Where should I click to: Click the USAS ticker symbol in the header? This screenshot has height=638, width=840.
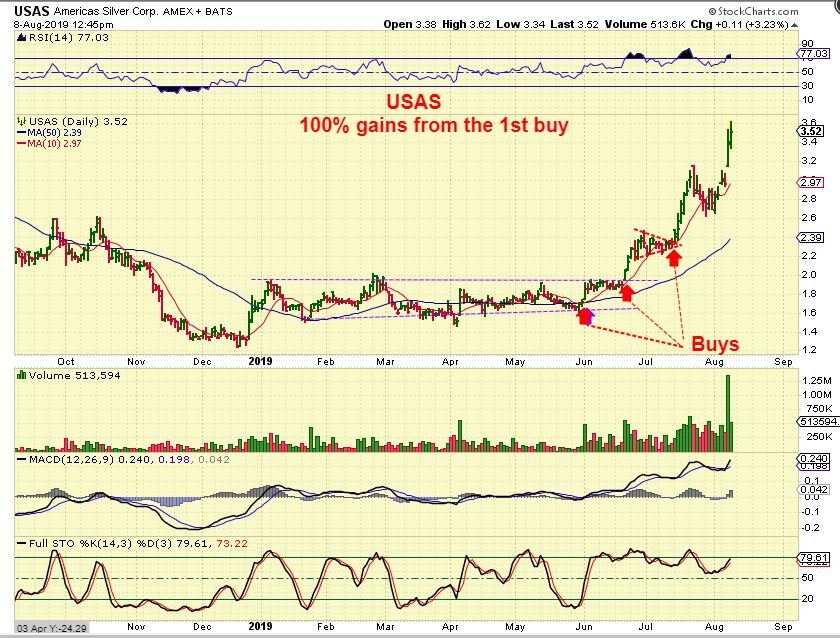click(x=32, y=11)
